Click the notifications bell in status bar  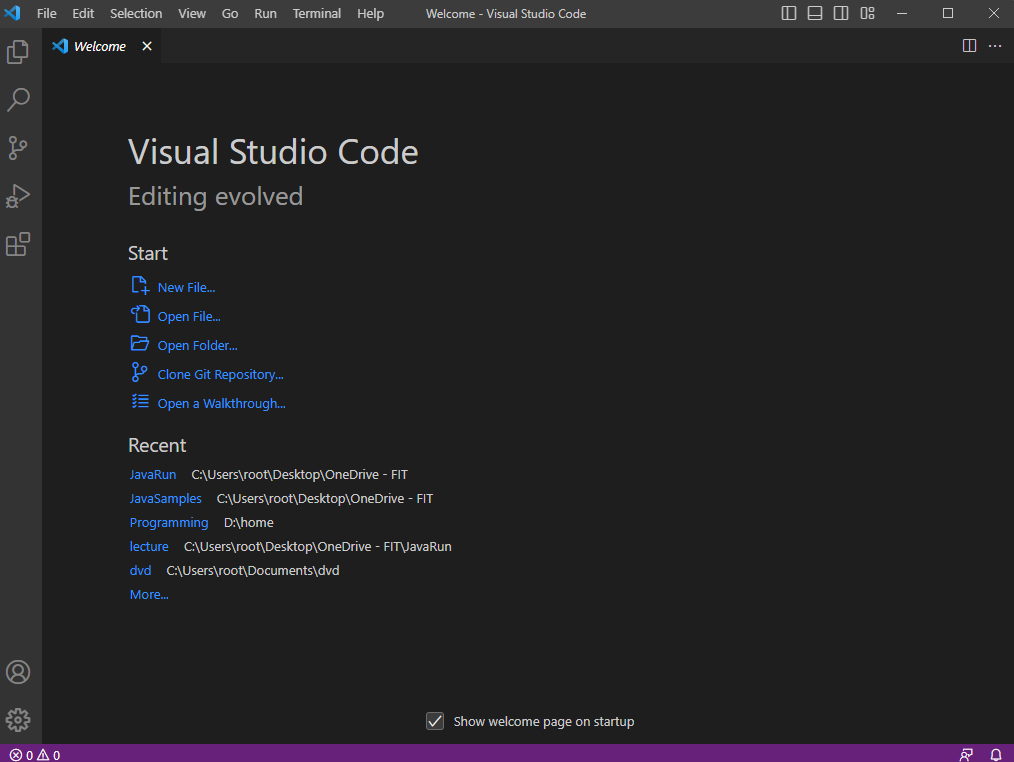(996, 755)
